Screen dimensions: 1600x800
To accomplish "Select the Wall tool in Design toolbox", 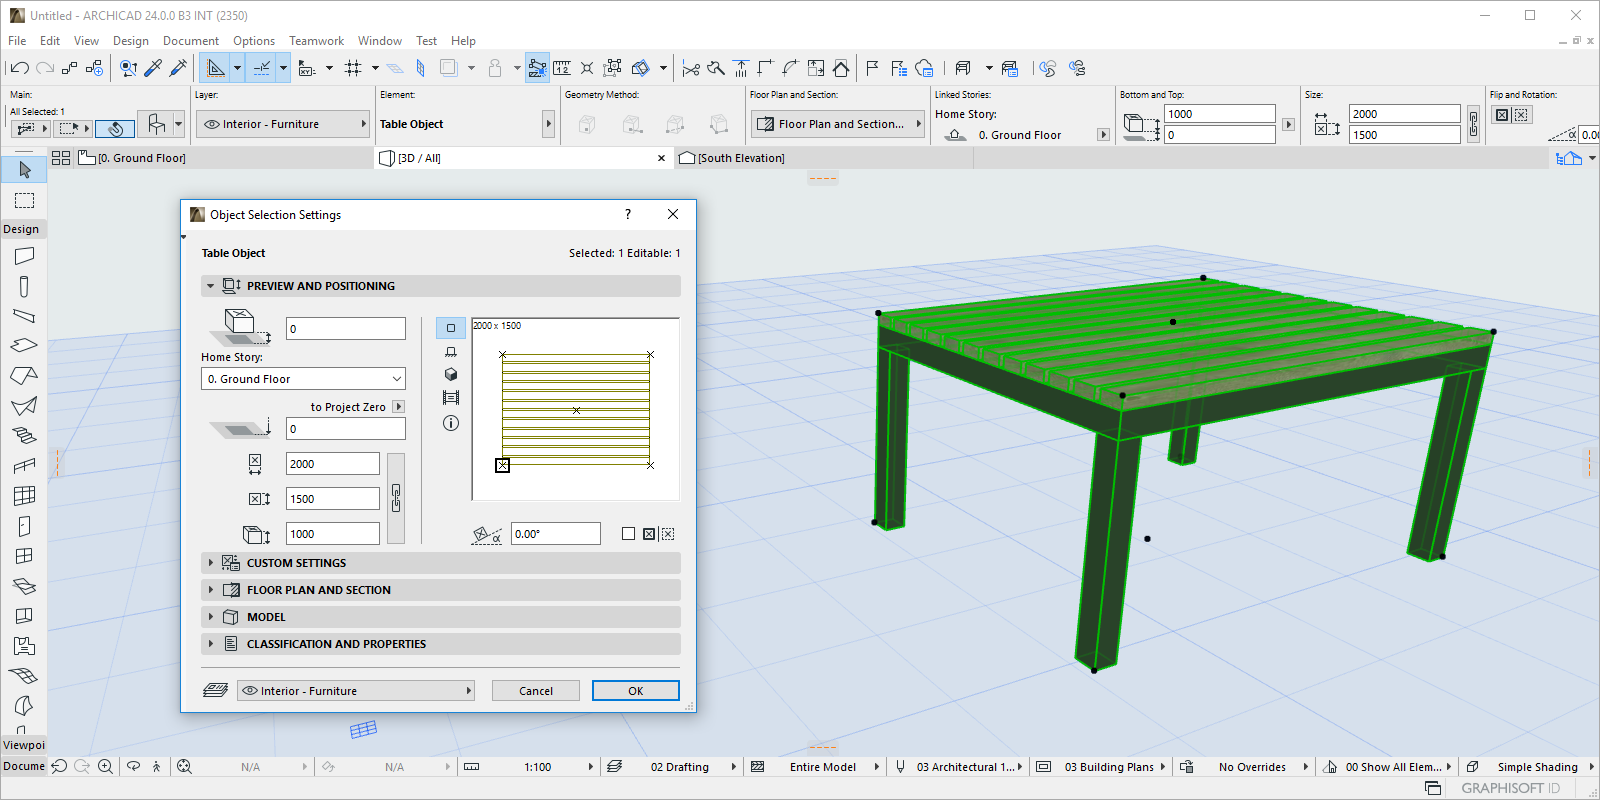I will [x=24, y=256].
